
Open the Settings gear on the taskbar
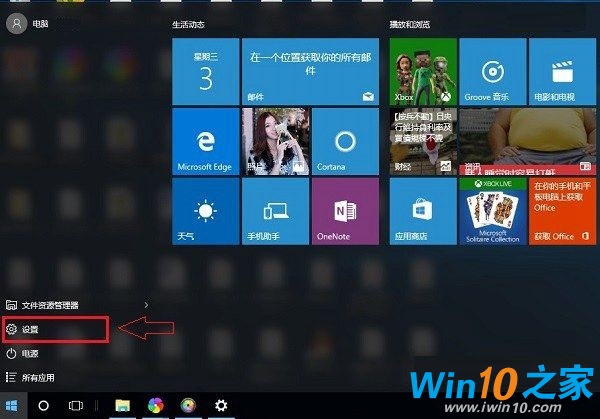coord(221,406)
